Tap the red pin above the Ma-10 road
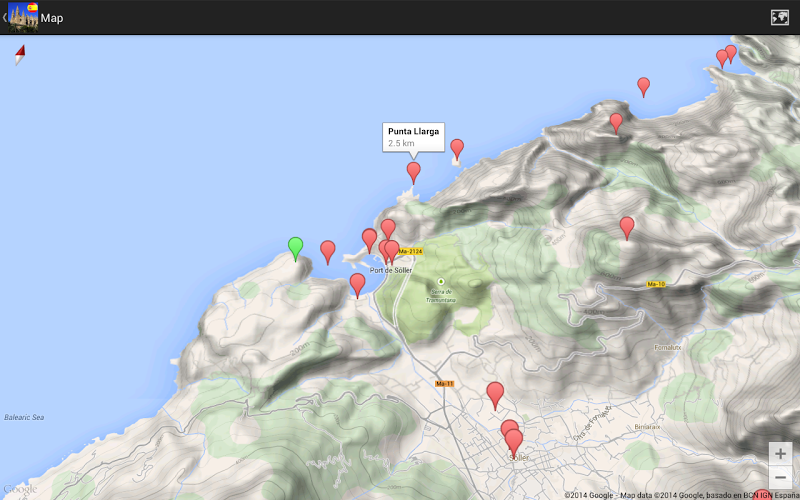This screenshot has height=500, width=800. pos(627,228)
